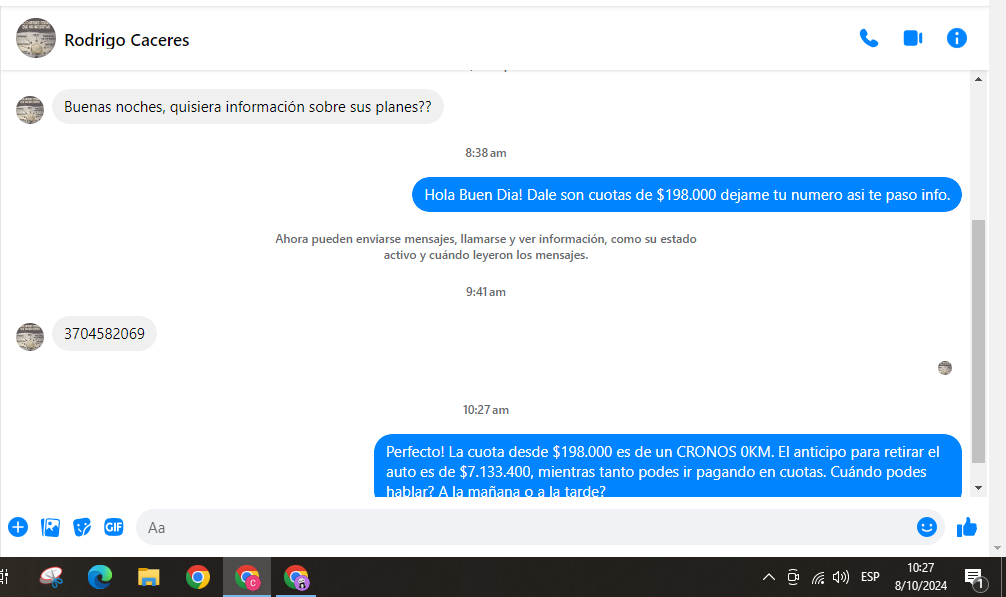Choose a sticker for the message
The width and height of the screenshot is (1006, 597).
pos(81,527)
